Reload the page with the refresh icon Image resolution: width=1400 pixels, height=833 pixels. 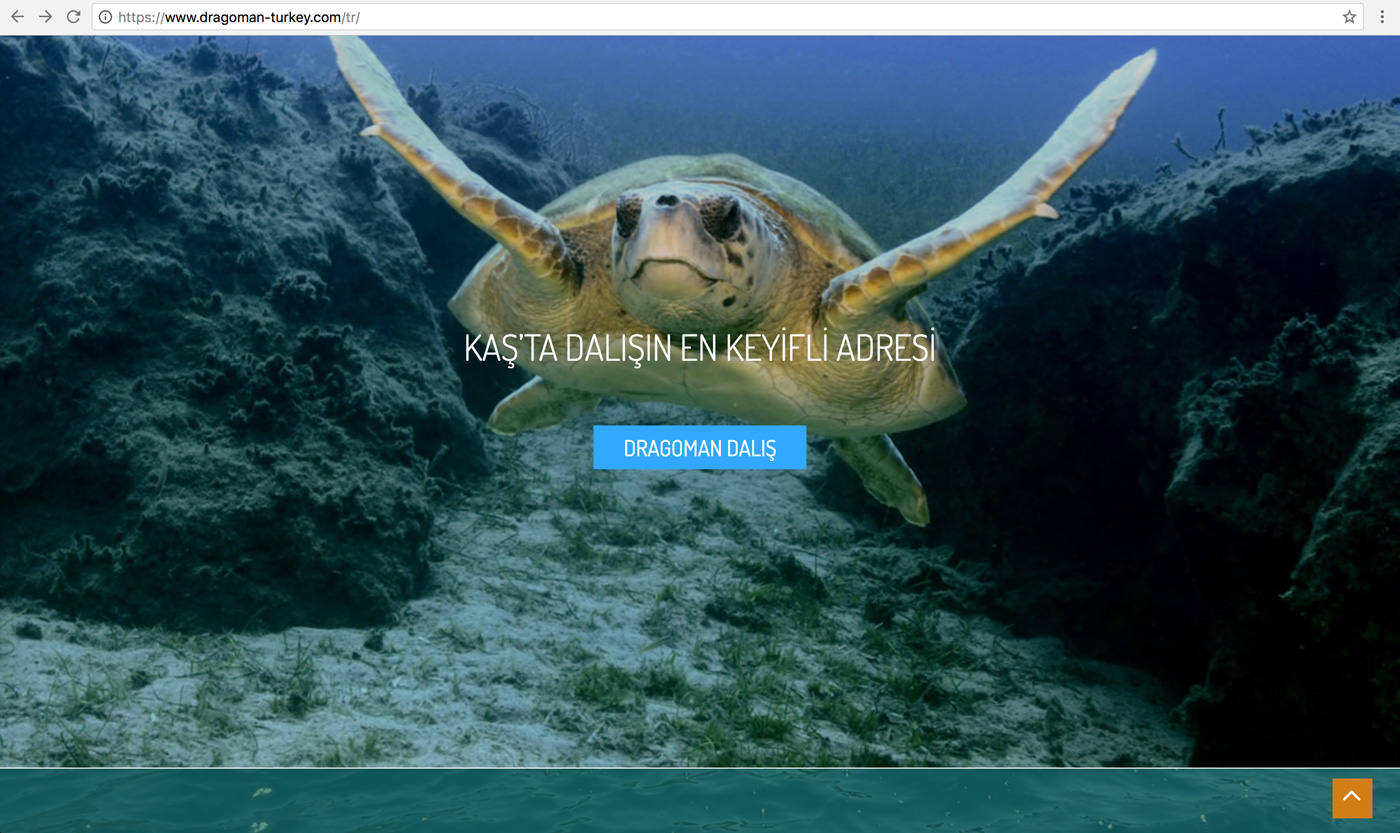coord(73,17)
